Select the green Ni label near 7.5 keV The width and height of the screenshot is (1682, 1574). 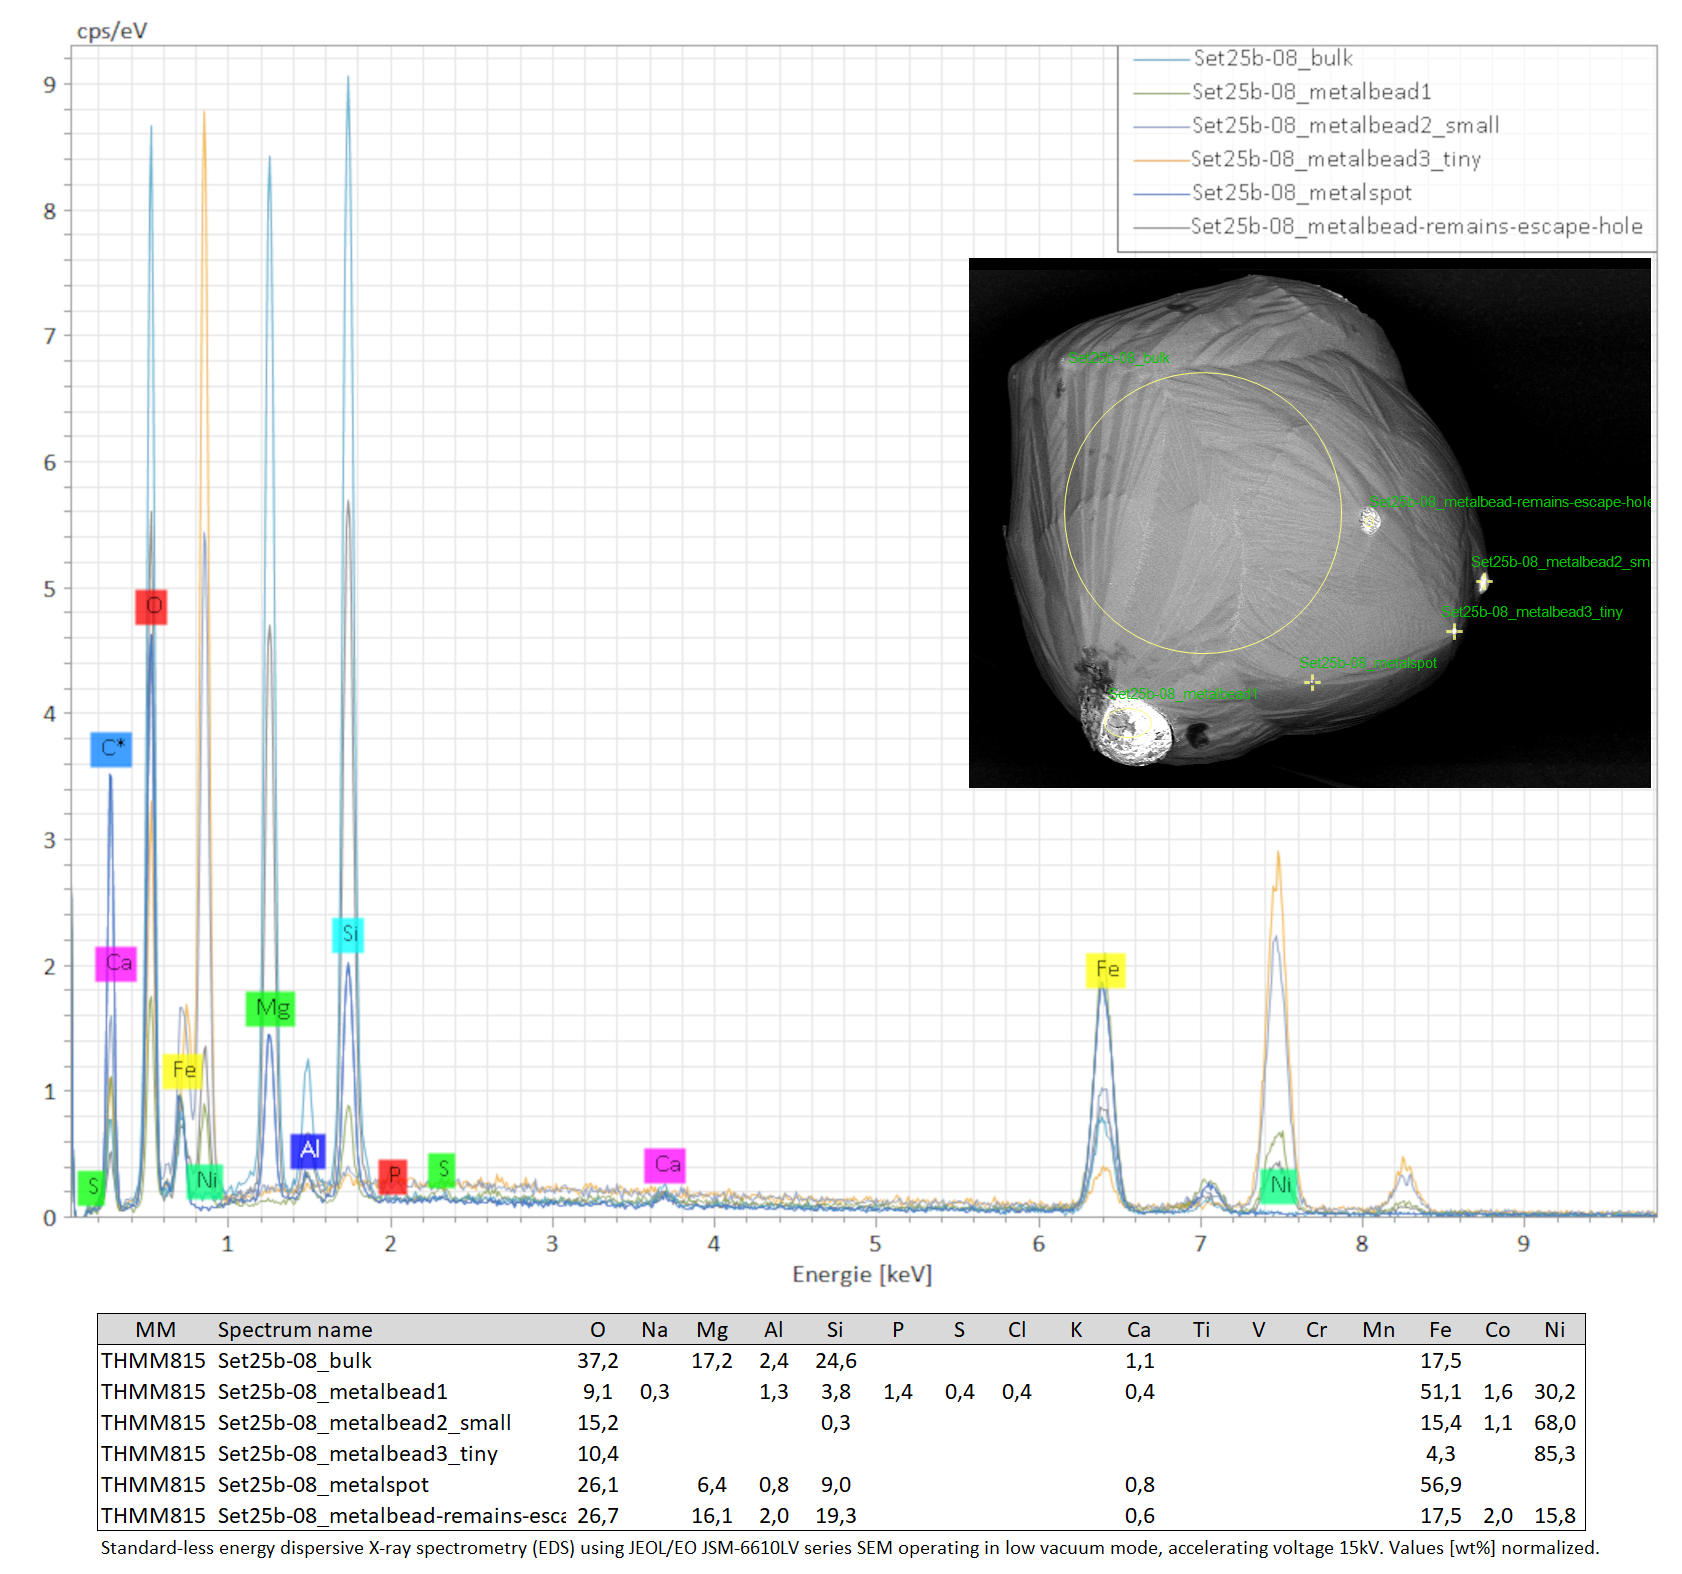pos(1279,1186)
